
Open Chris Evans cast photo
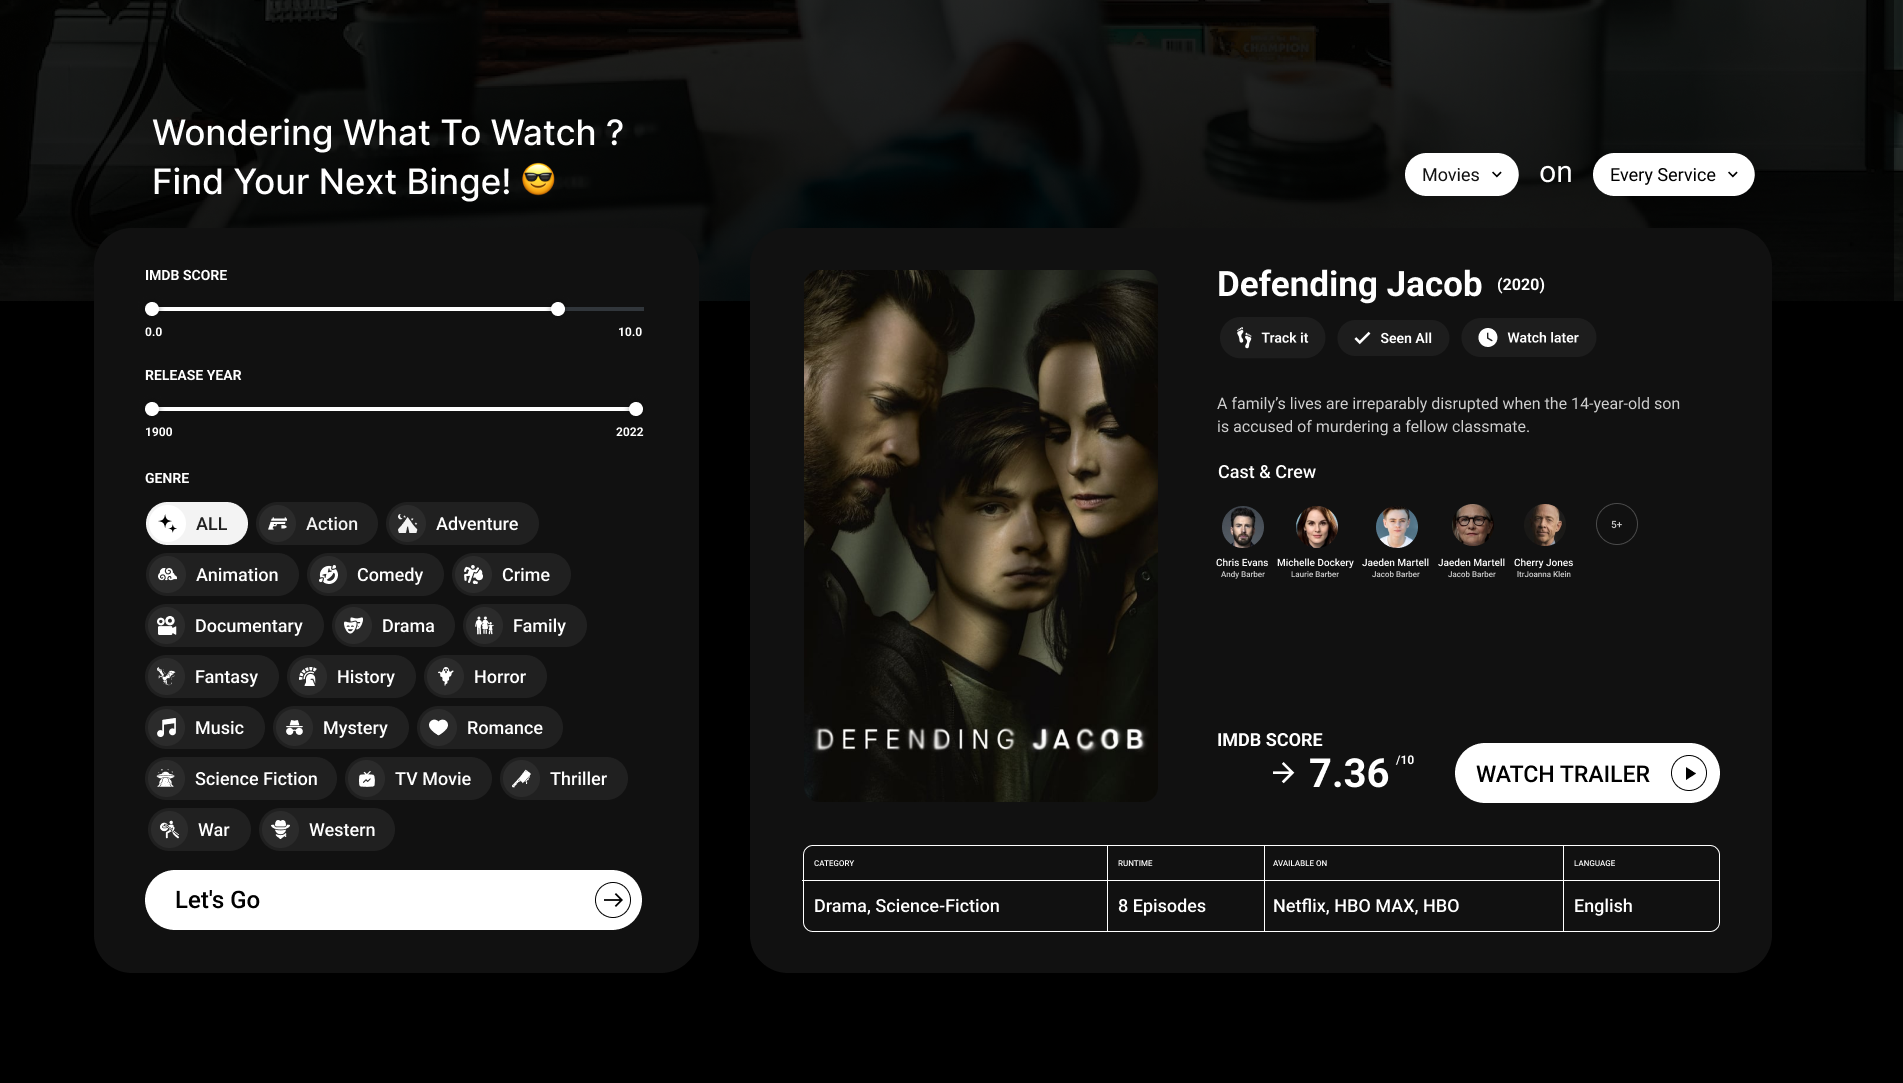tap(1242, 526)
